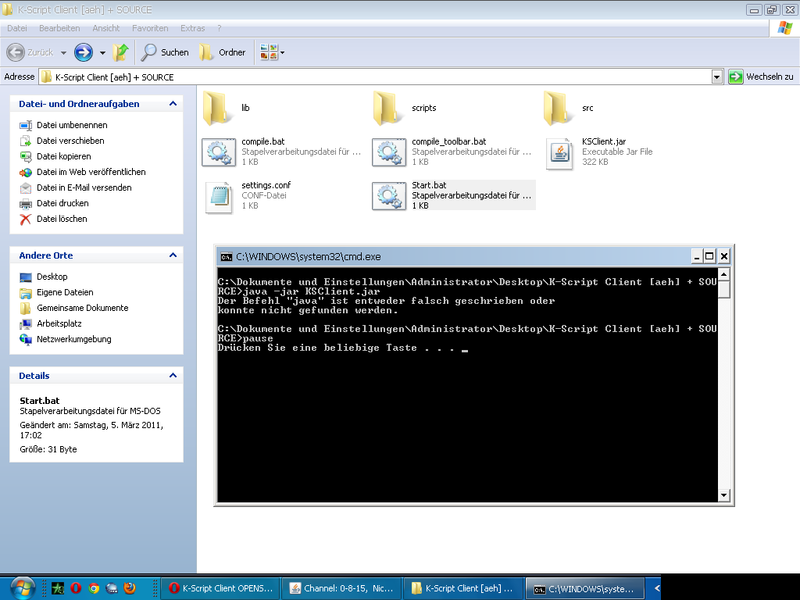Select the KSClient.jar file icon
The height and width of the screenshot is (600, 800).
tap(560, 153)
